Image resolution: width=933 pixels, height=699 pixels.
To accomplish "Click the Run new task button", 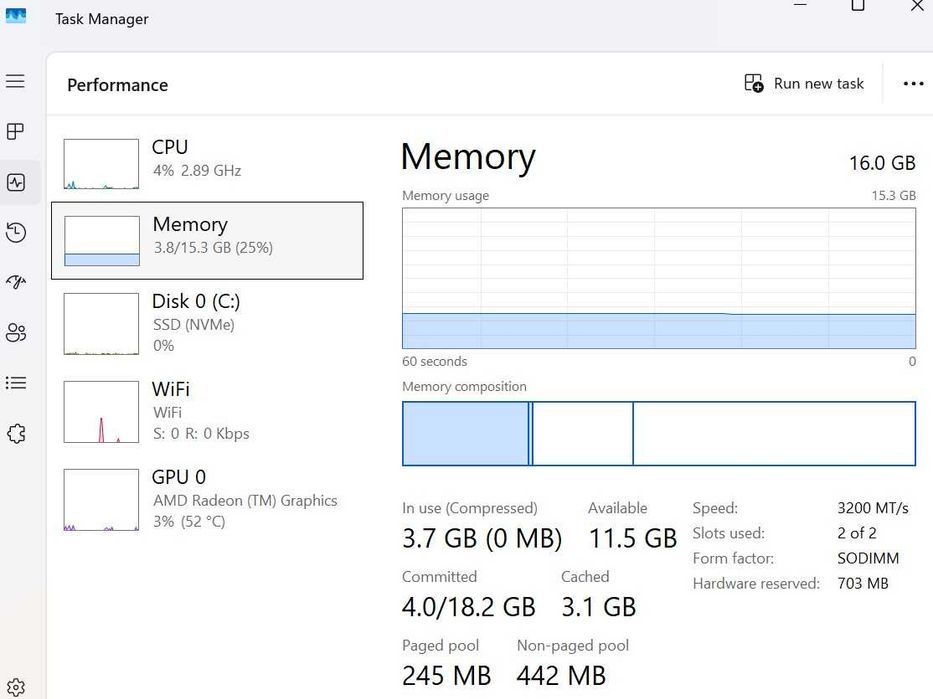I will pyautogui.click(x=804, y=84).
